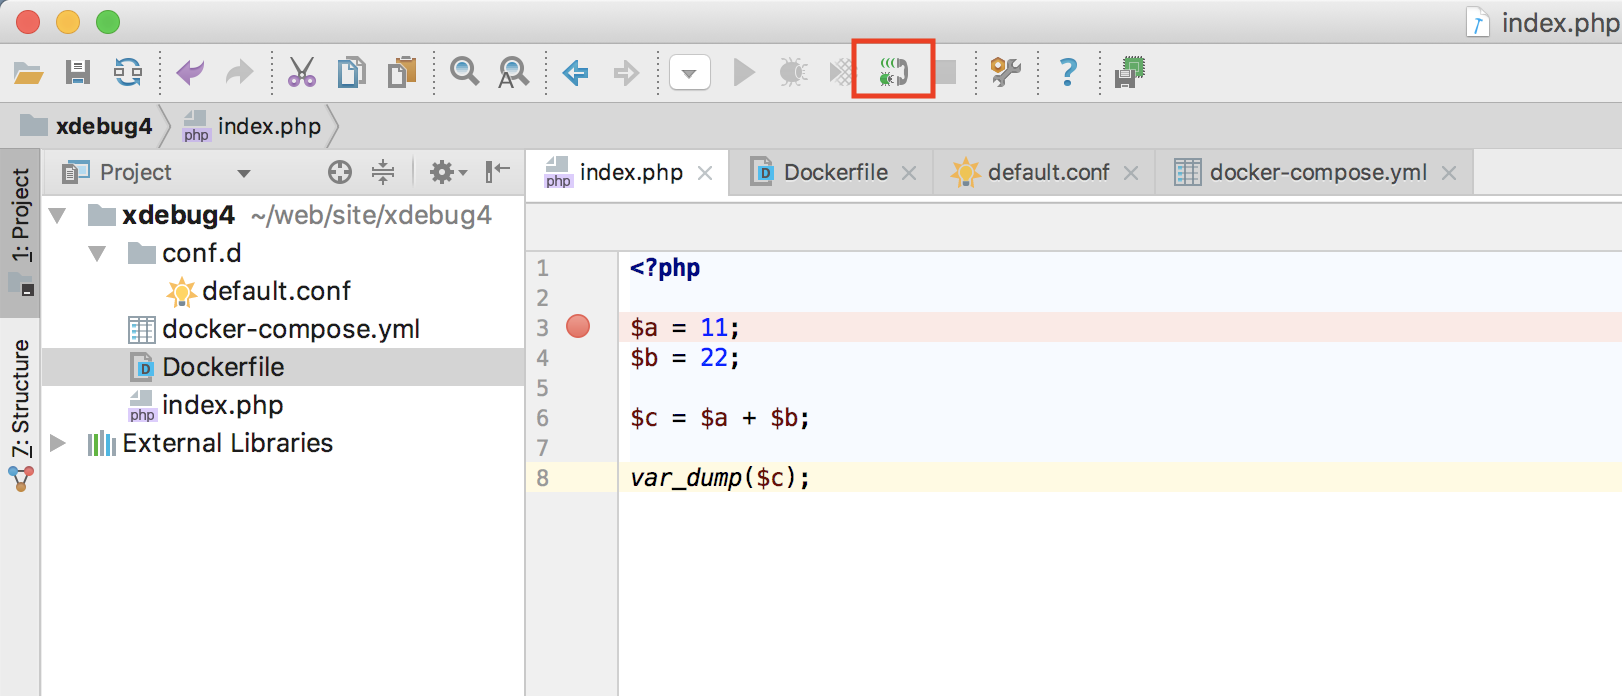Remove the breakpoint on line 3
The height and width of the screenshot is (696, 1622).
(x=578, y=327)
